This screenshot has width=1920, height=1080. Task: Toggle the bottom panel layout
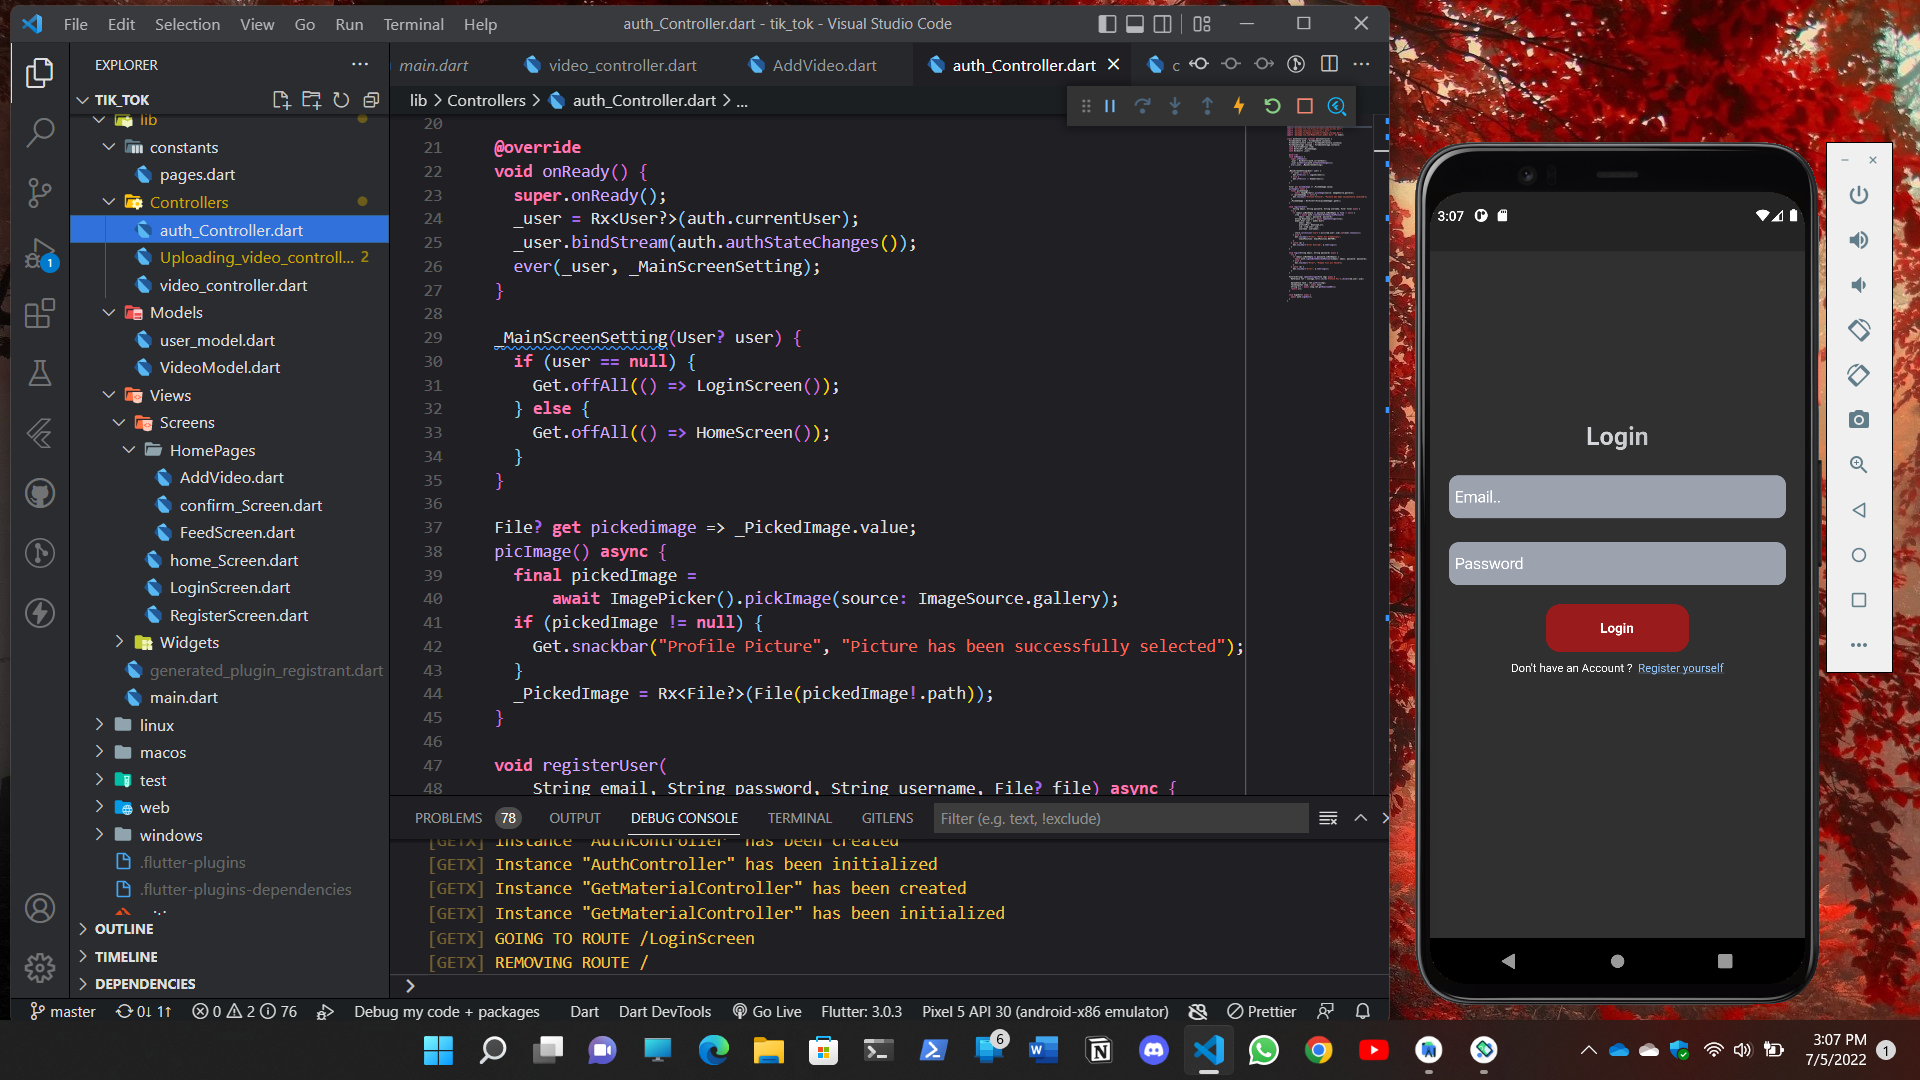coord(1135,24)
